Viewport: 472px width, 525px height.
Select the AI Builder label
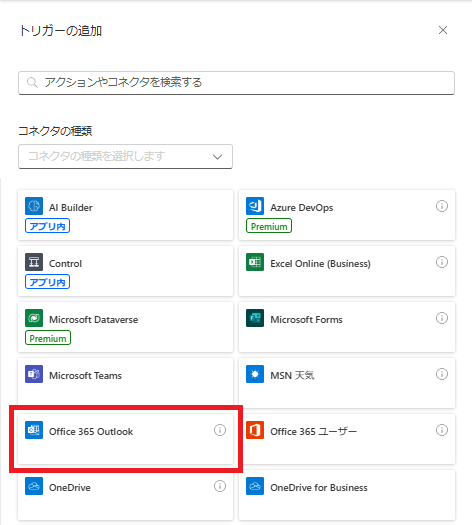tap(71, 208)
